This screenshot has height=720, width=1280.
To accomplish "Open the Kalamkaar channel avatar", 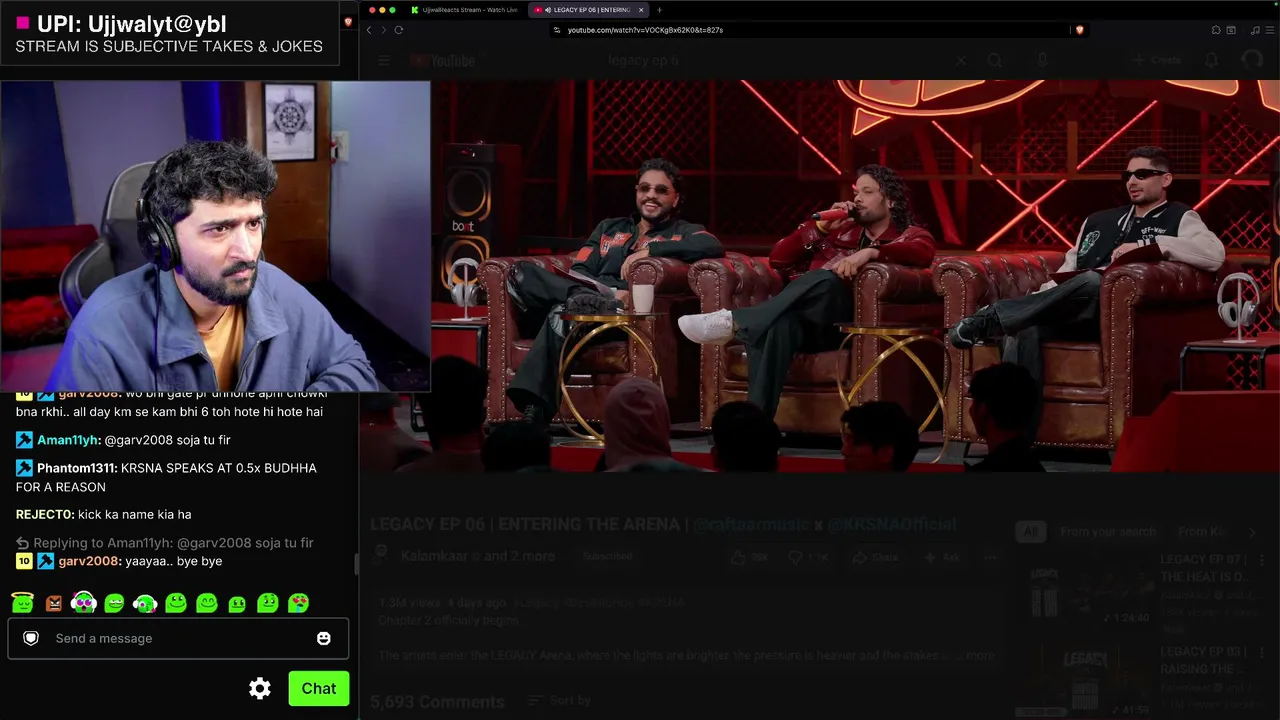I will point(383,556).
